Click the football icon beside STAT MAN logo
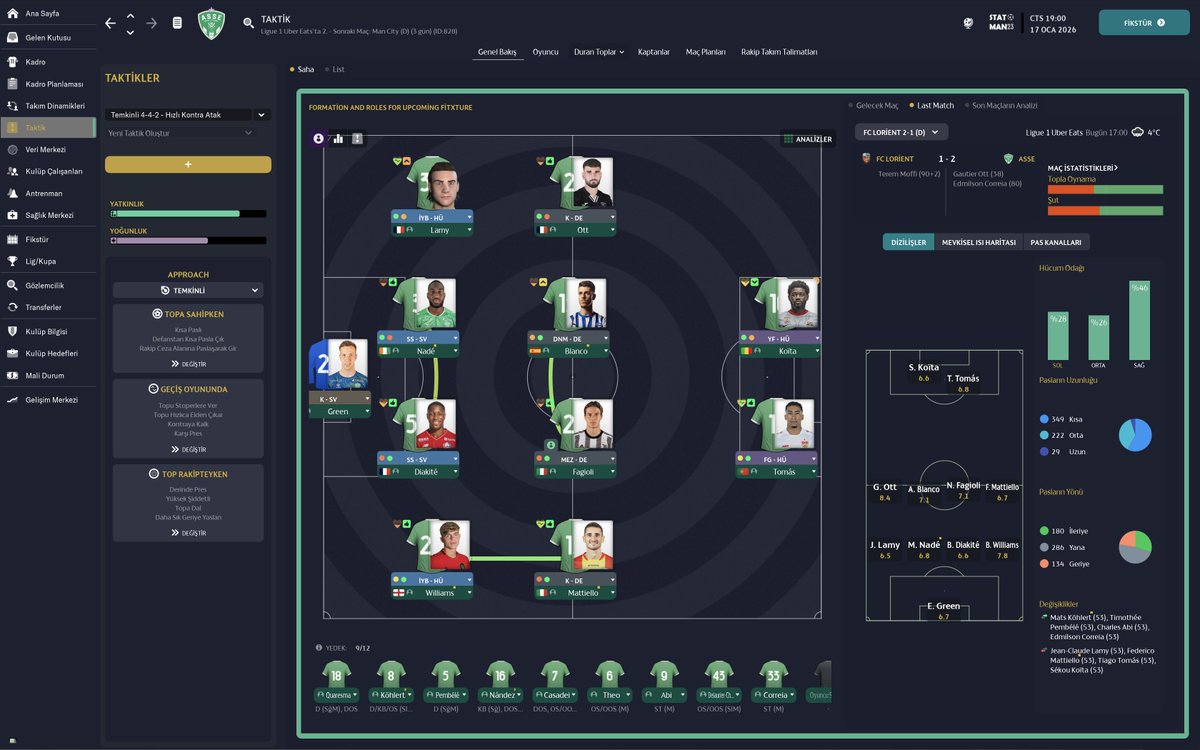The height and width of the screenshot is (750, 1200). coord(968,22)
